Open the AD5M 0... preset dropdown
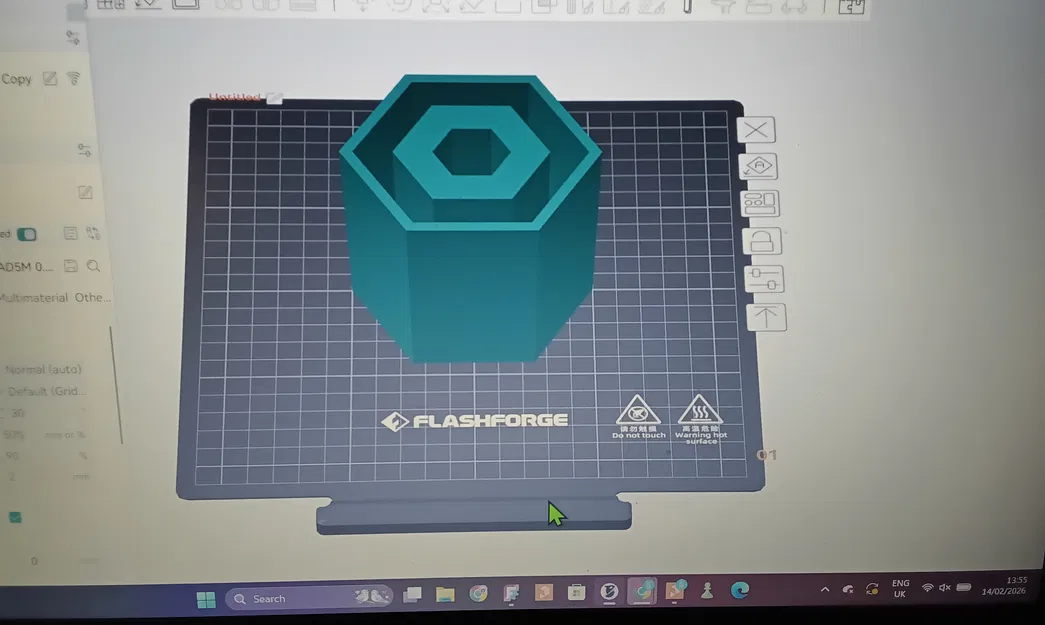This screenshot has width=1045, height=625. coord(27,267)
